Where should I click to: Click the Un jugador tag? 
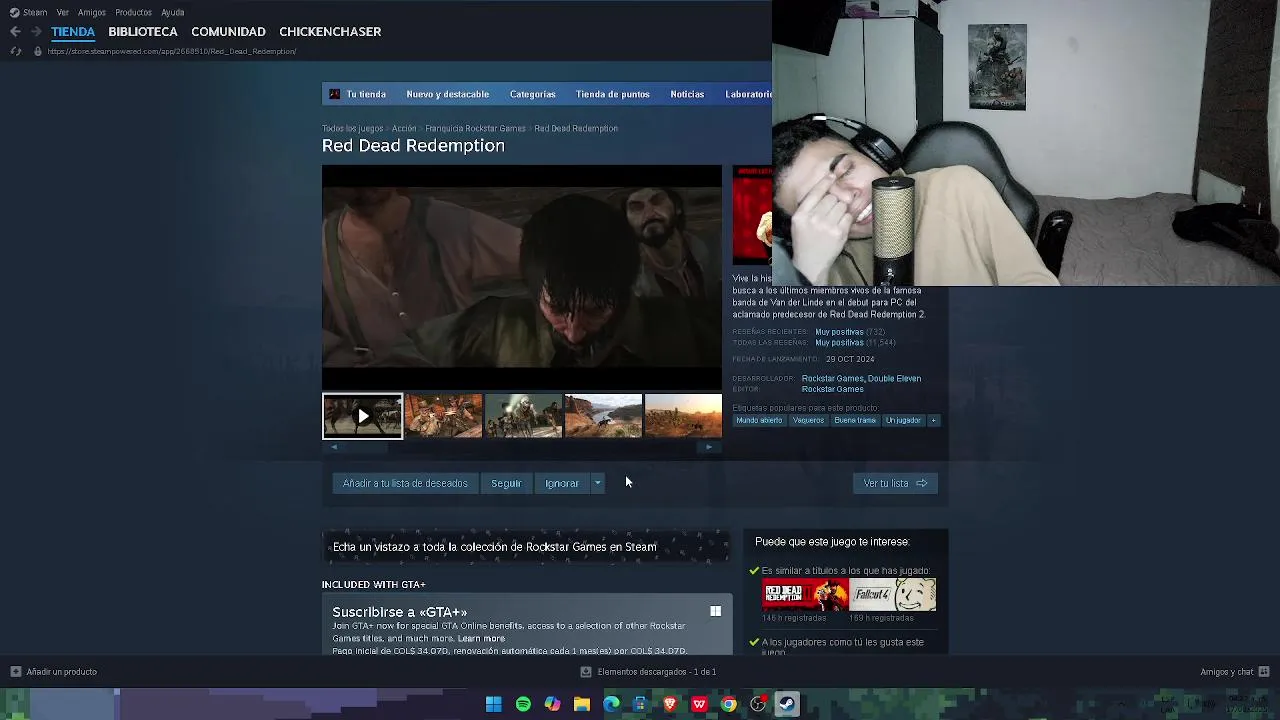[903, 421]
